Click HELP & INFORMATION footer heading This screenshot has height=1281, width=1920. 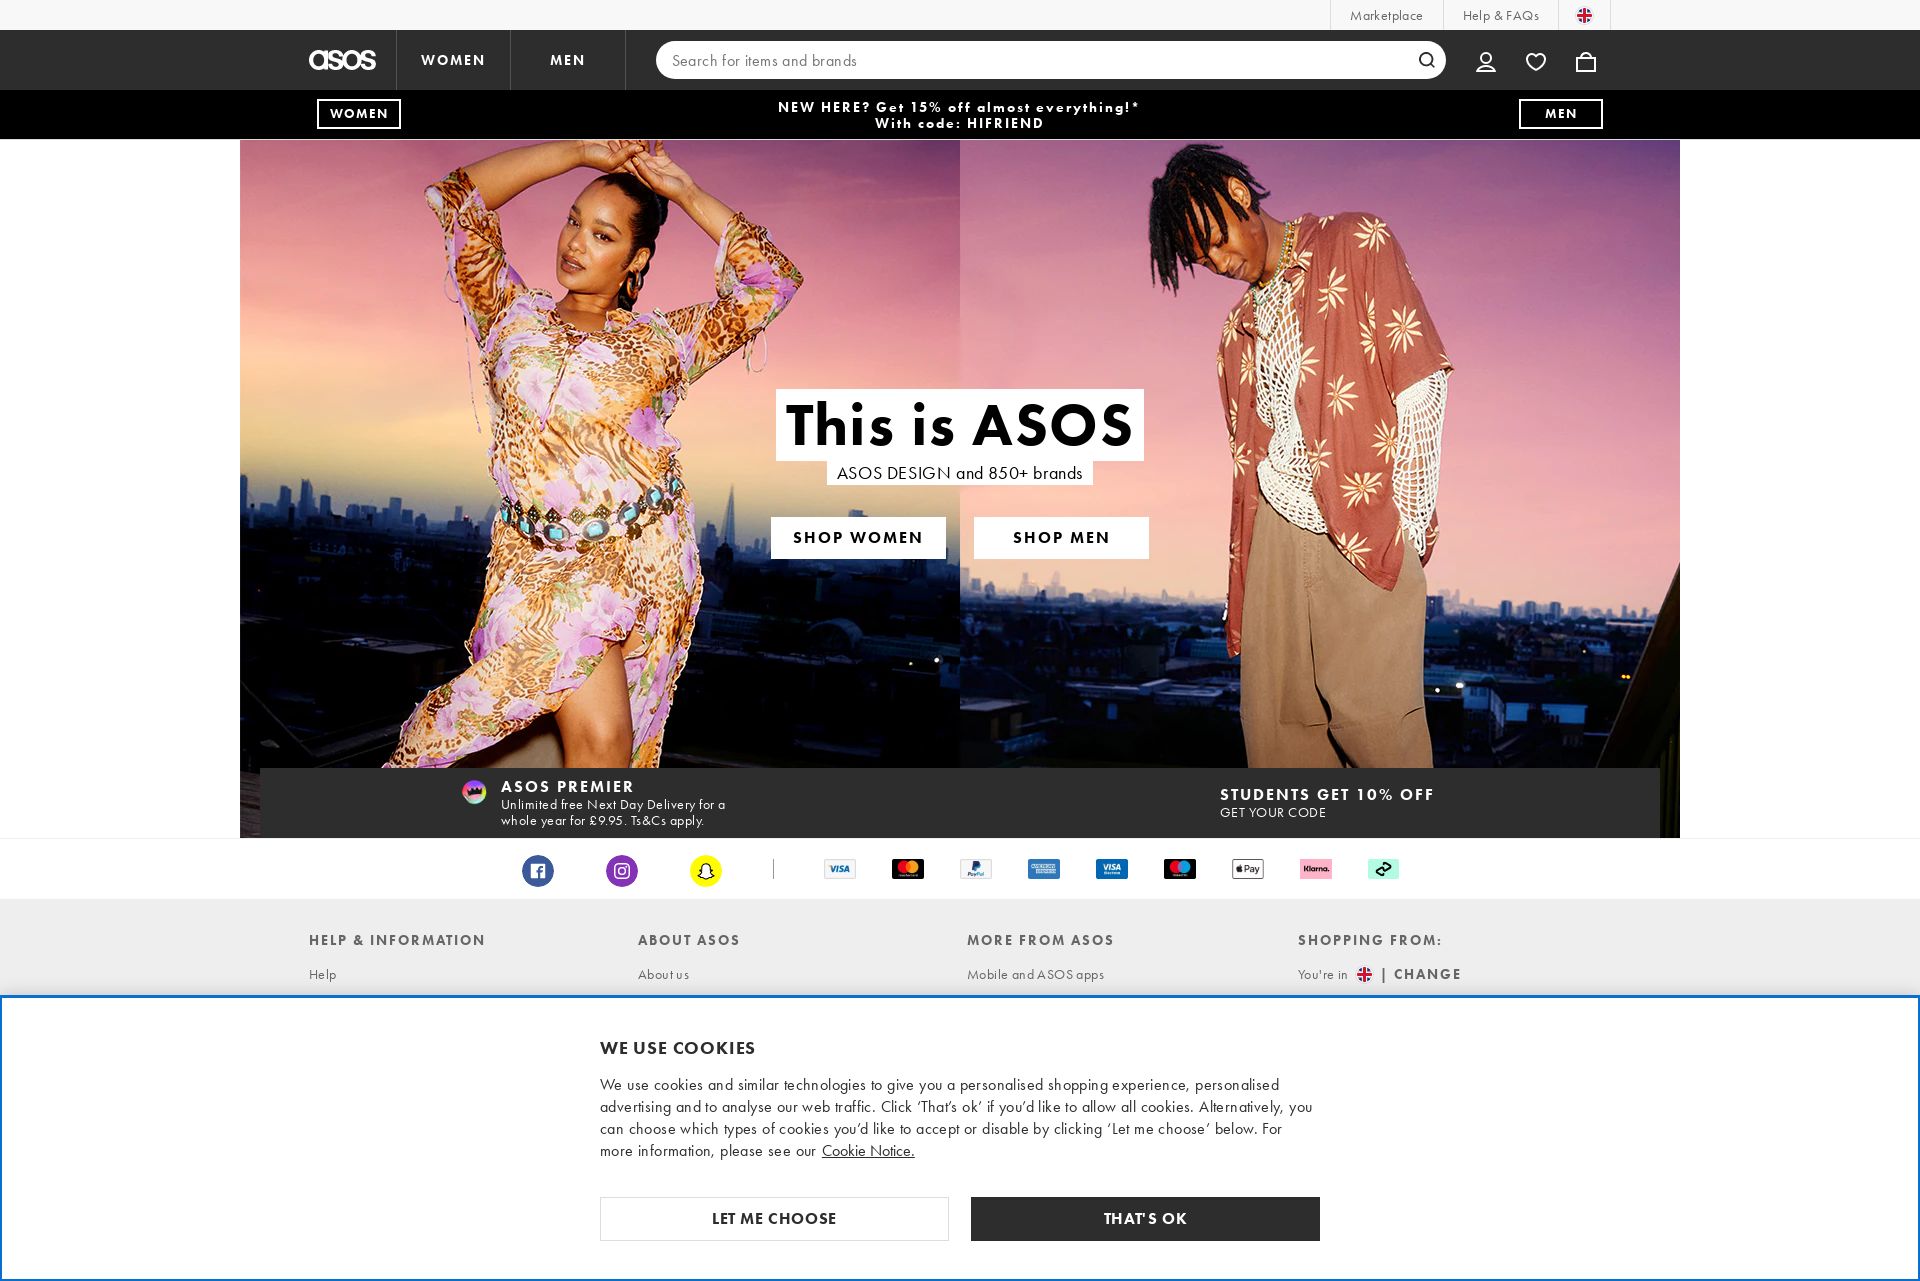[x=397, y=940]
